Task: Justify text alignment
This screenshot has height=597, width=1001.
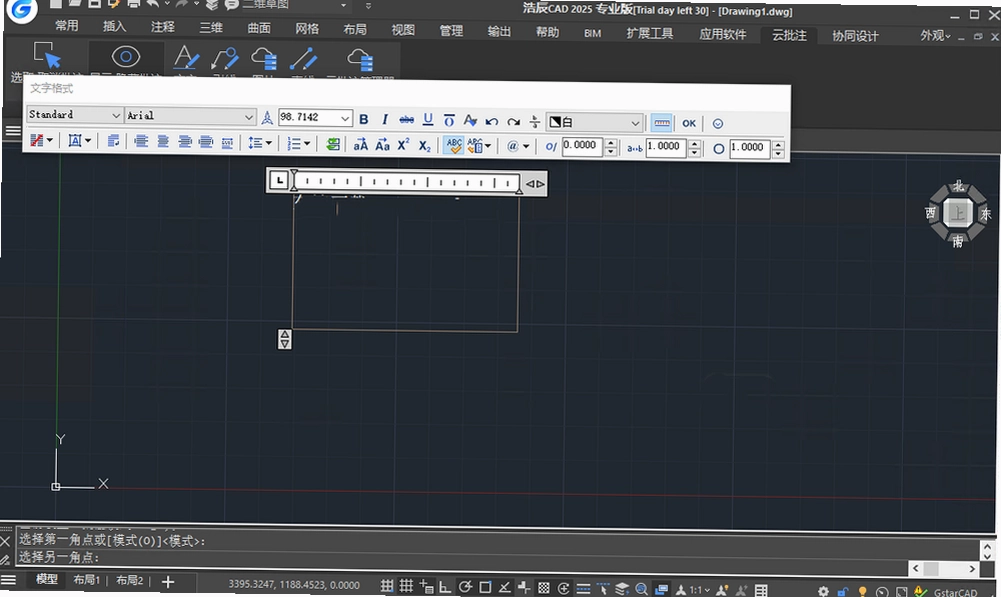Action: 206,142
